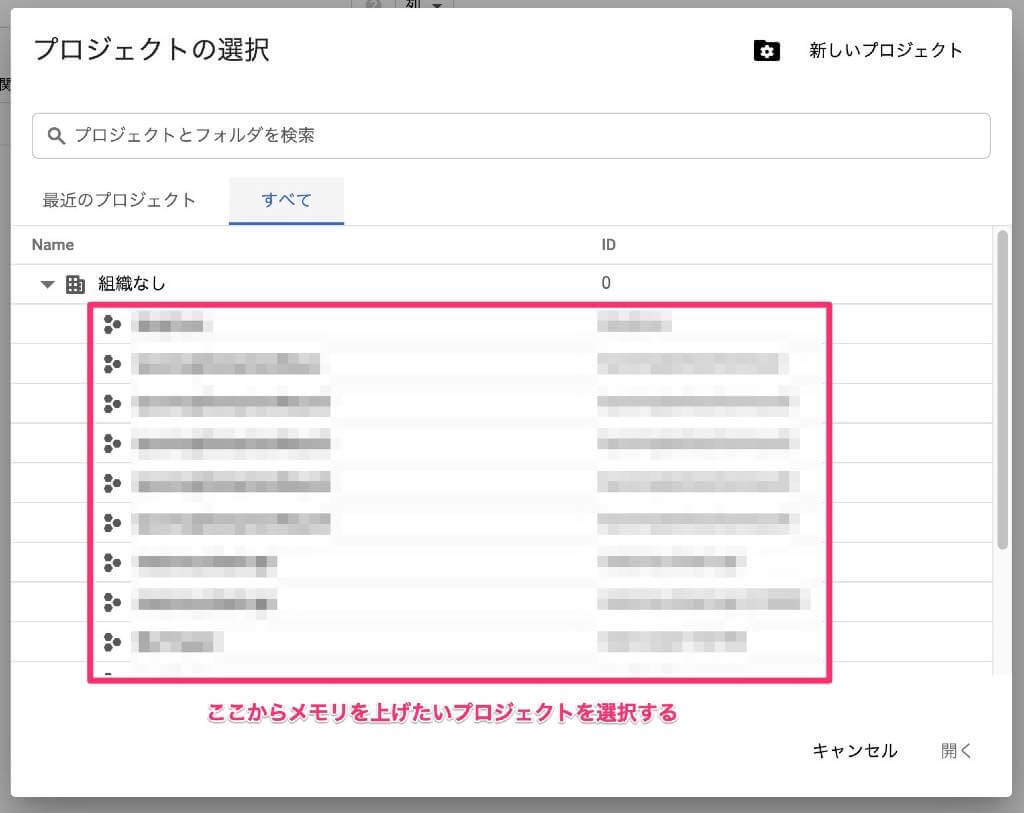1024x813 pixels.
Task: Click the fifth project's hexagon icon
Action: (x=112, y=483)
